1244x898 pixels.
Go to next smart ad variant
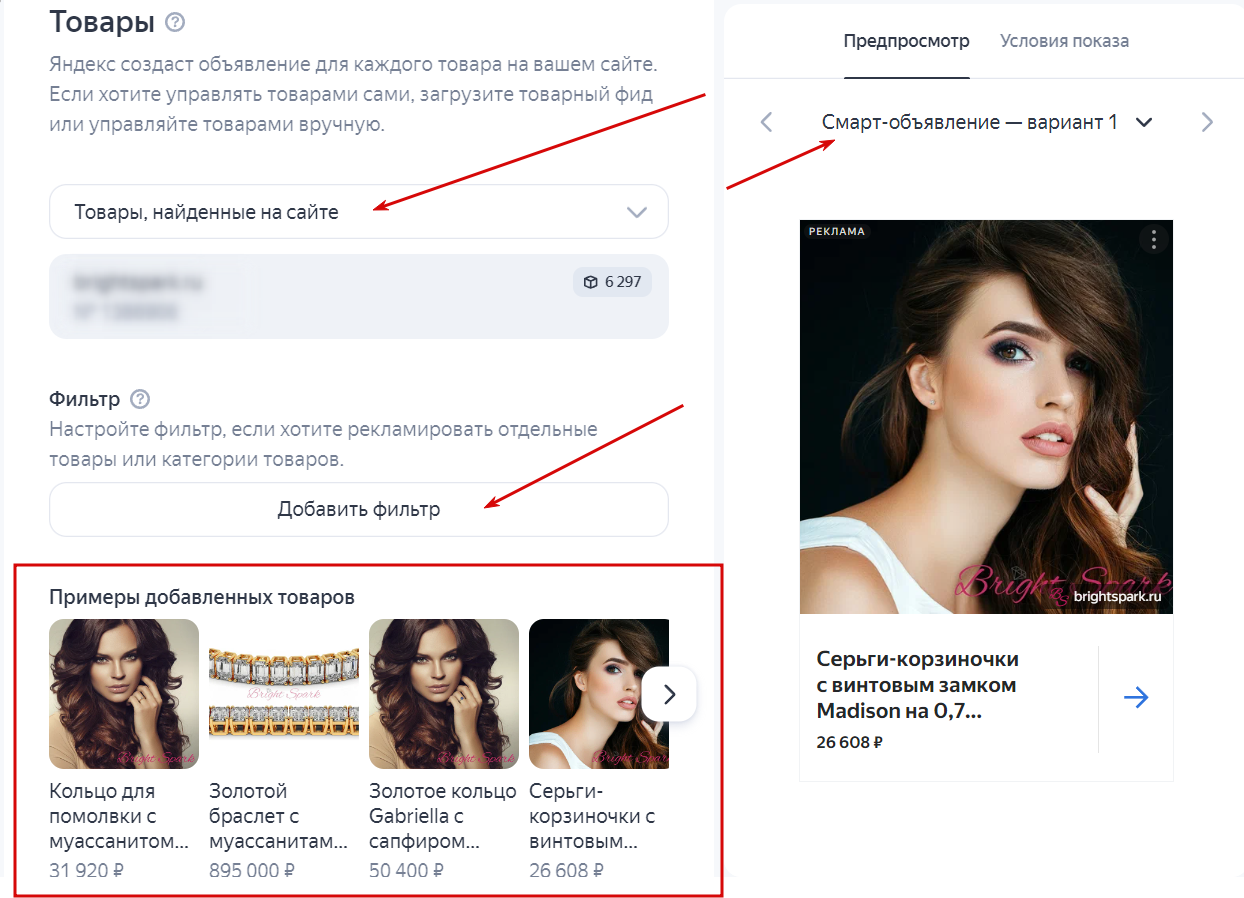1207,122
